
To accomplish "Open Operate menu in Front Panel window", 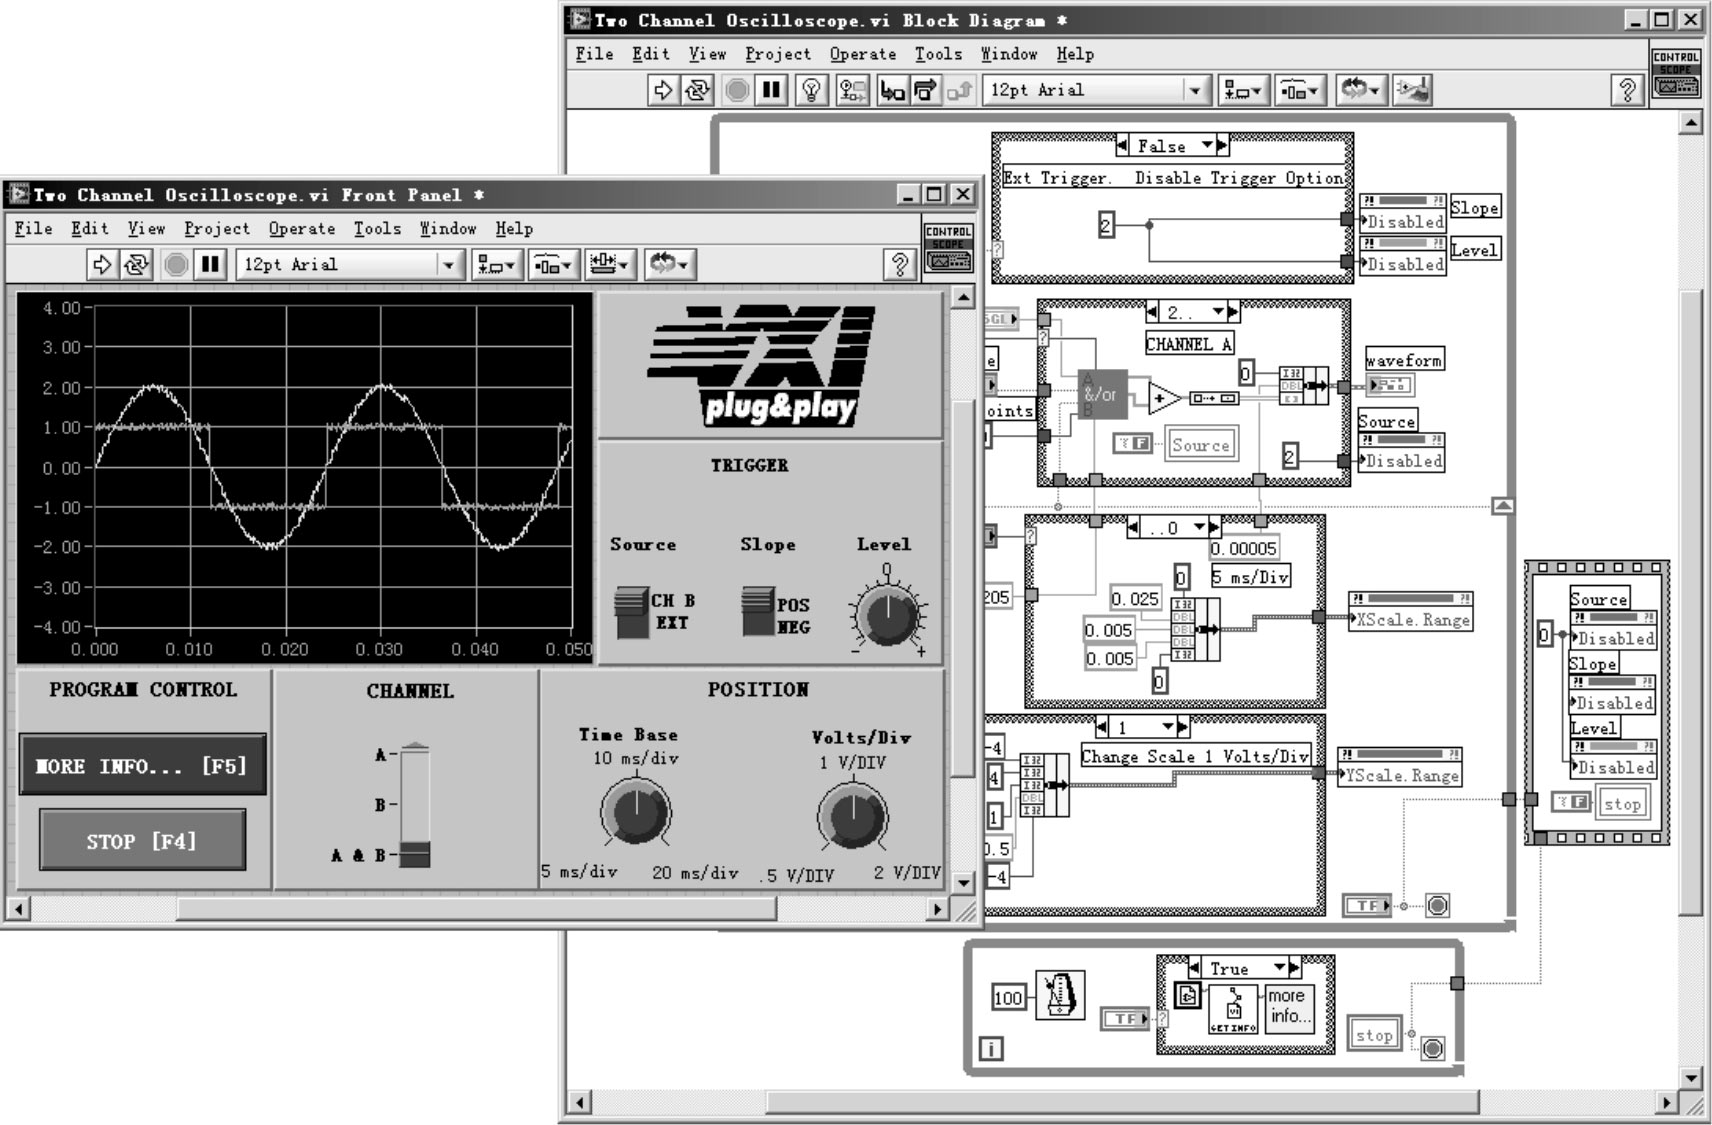I will click(301, 229).
